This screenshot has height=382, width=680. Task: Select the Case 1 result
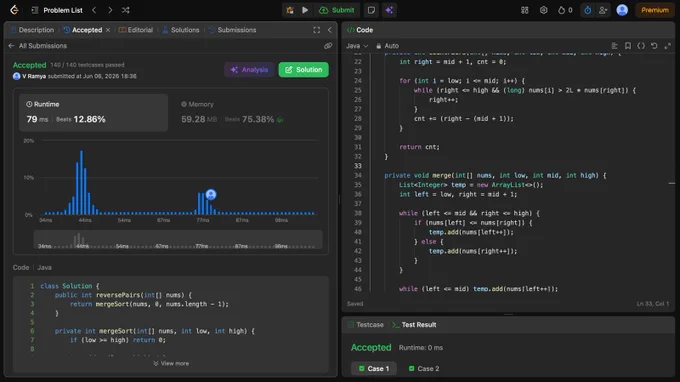coord(374,369)
